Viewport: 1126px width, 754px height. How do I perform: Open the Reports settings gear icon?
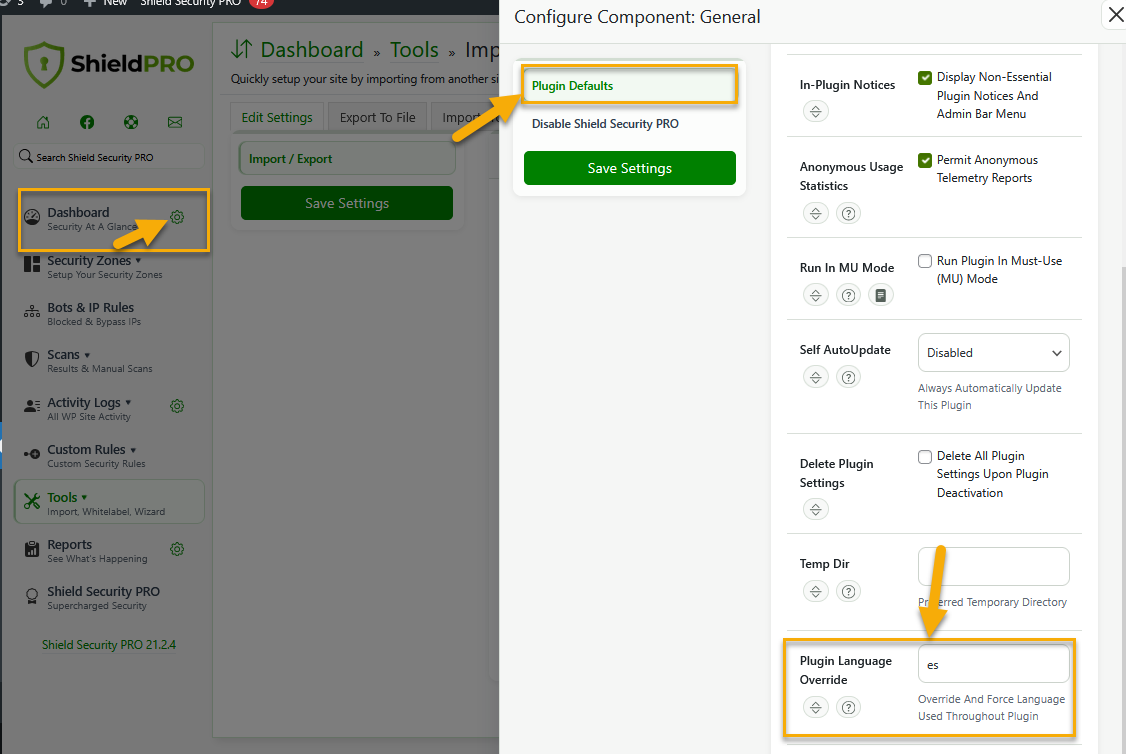(177, 549)
